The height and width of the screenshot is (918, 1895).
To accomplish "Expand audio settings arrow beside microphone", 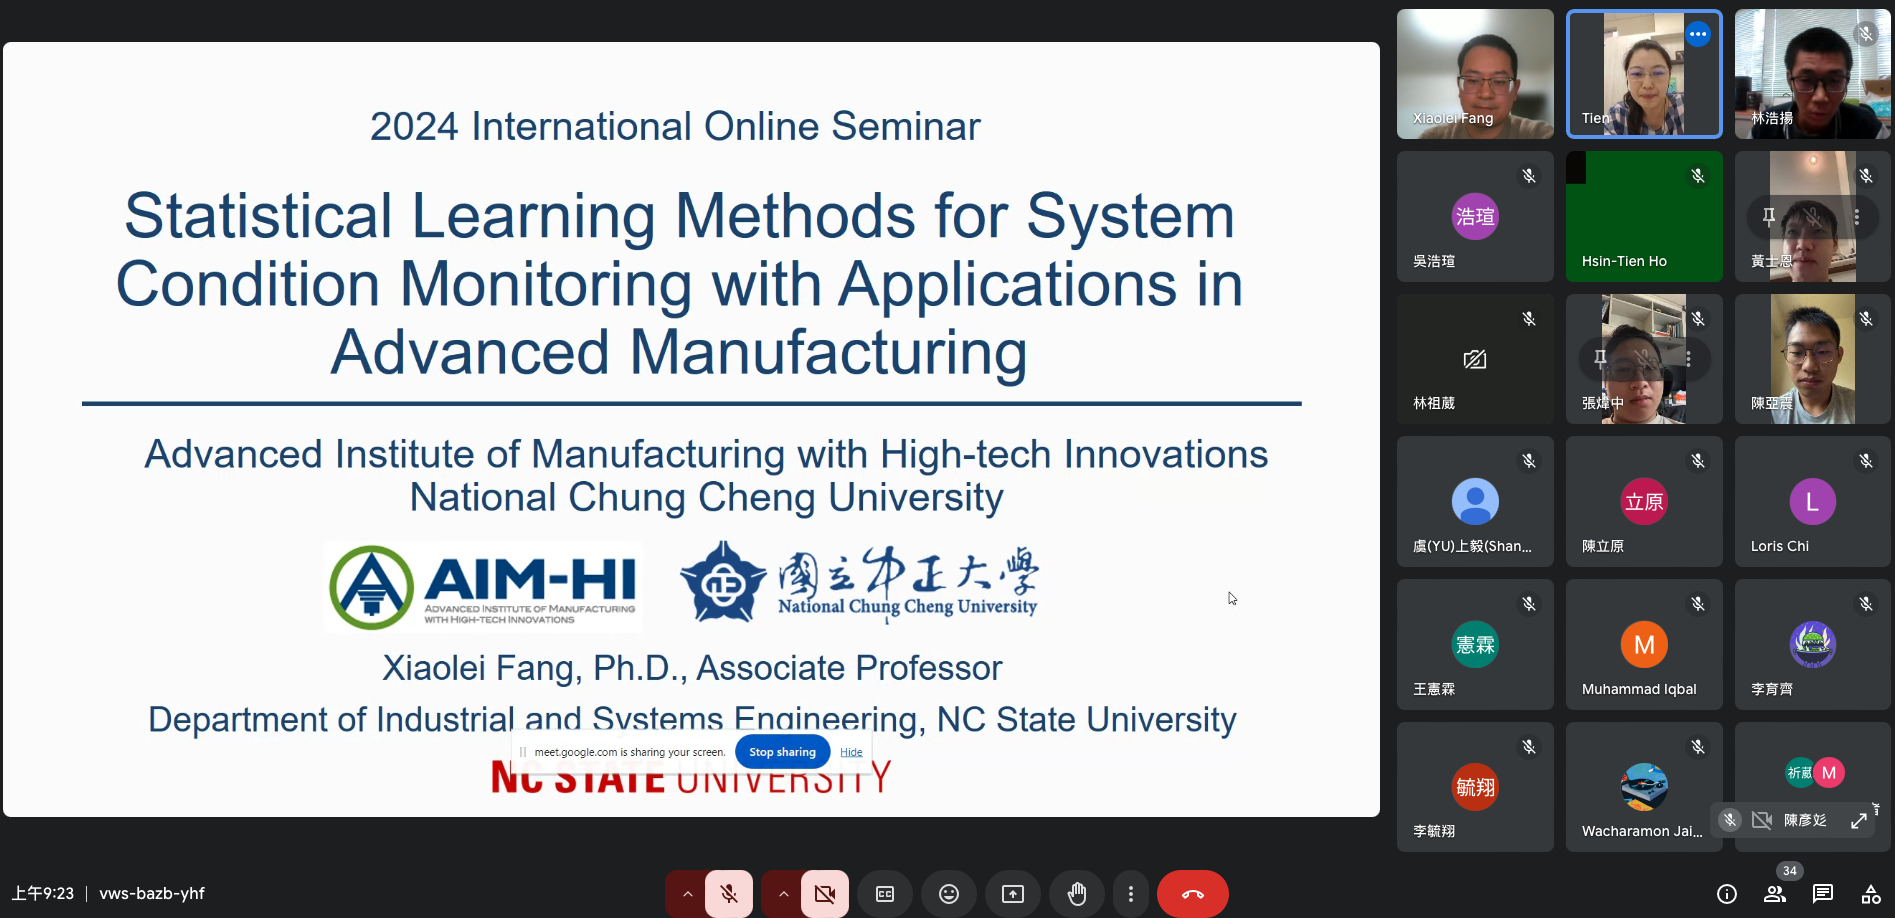I will [x=687, y=894].
